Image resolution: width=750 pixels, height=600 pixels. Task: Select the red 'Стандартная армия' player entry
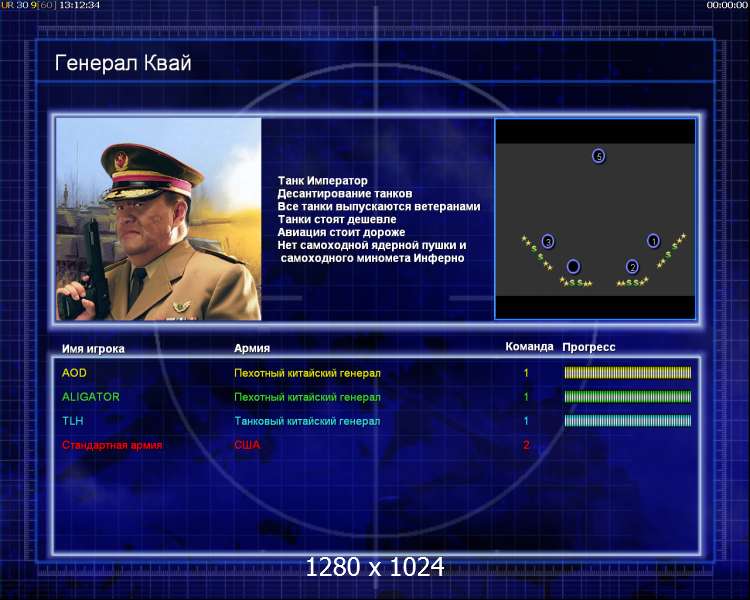(112, 445)
